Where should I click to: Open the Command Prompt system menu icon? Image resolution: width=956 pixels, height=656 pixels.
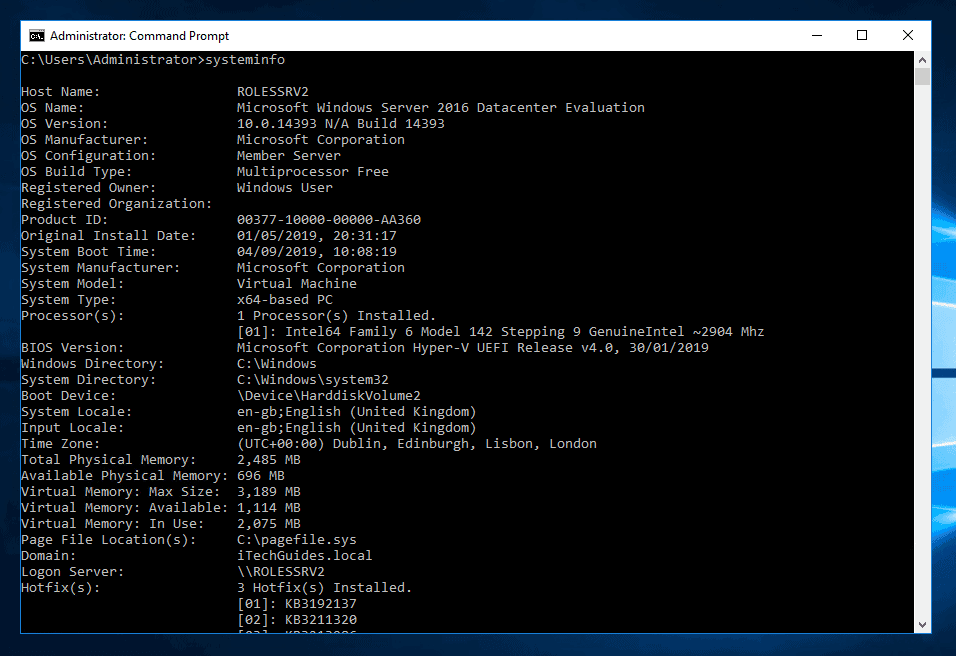pyautogui.click(x=37, y=36)
